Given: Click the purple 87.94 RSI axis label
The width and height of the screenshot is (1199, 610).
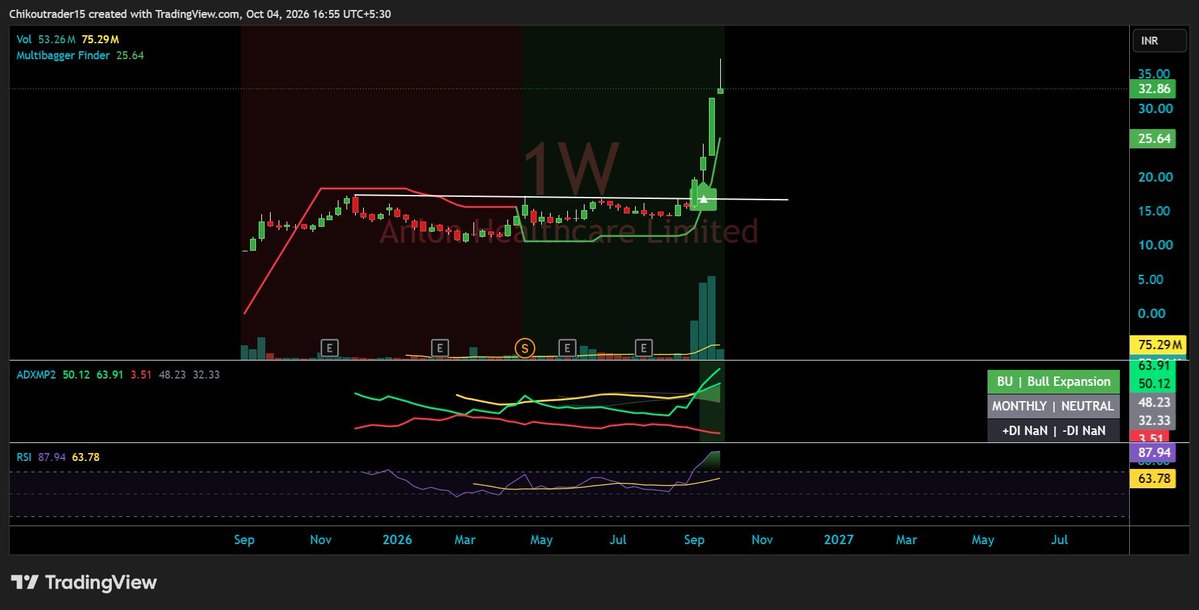Looking at the screenshot, I should tap(1153, 453).
